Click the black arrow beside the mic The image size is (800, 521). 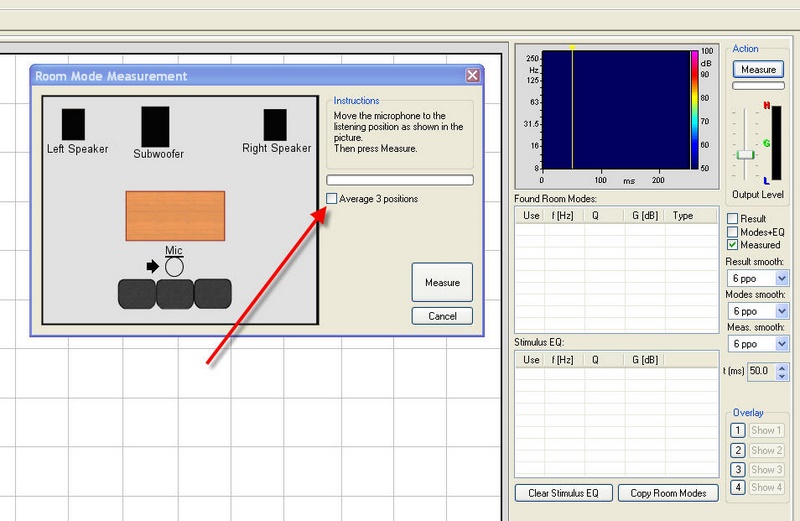pos(153,266)
